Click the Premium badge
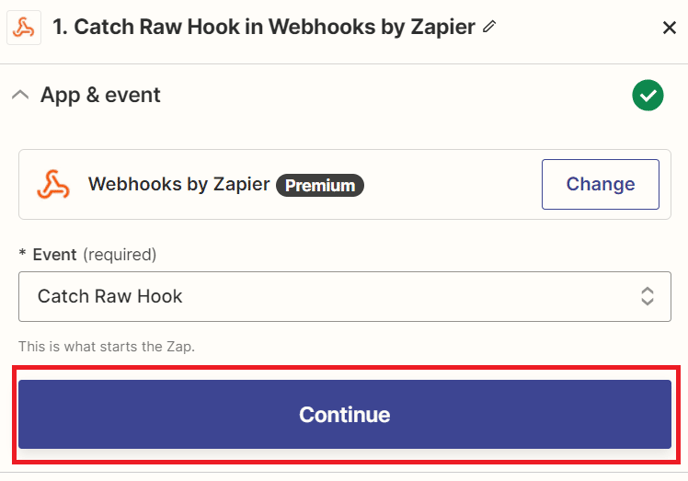 [x=320, y=185]
